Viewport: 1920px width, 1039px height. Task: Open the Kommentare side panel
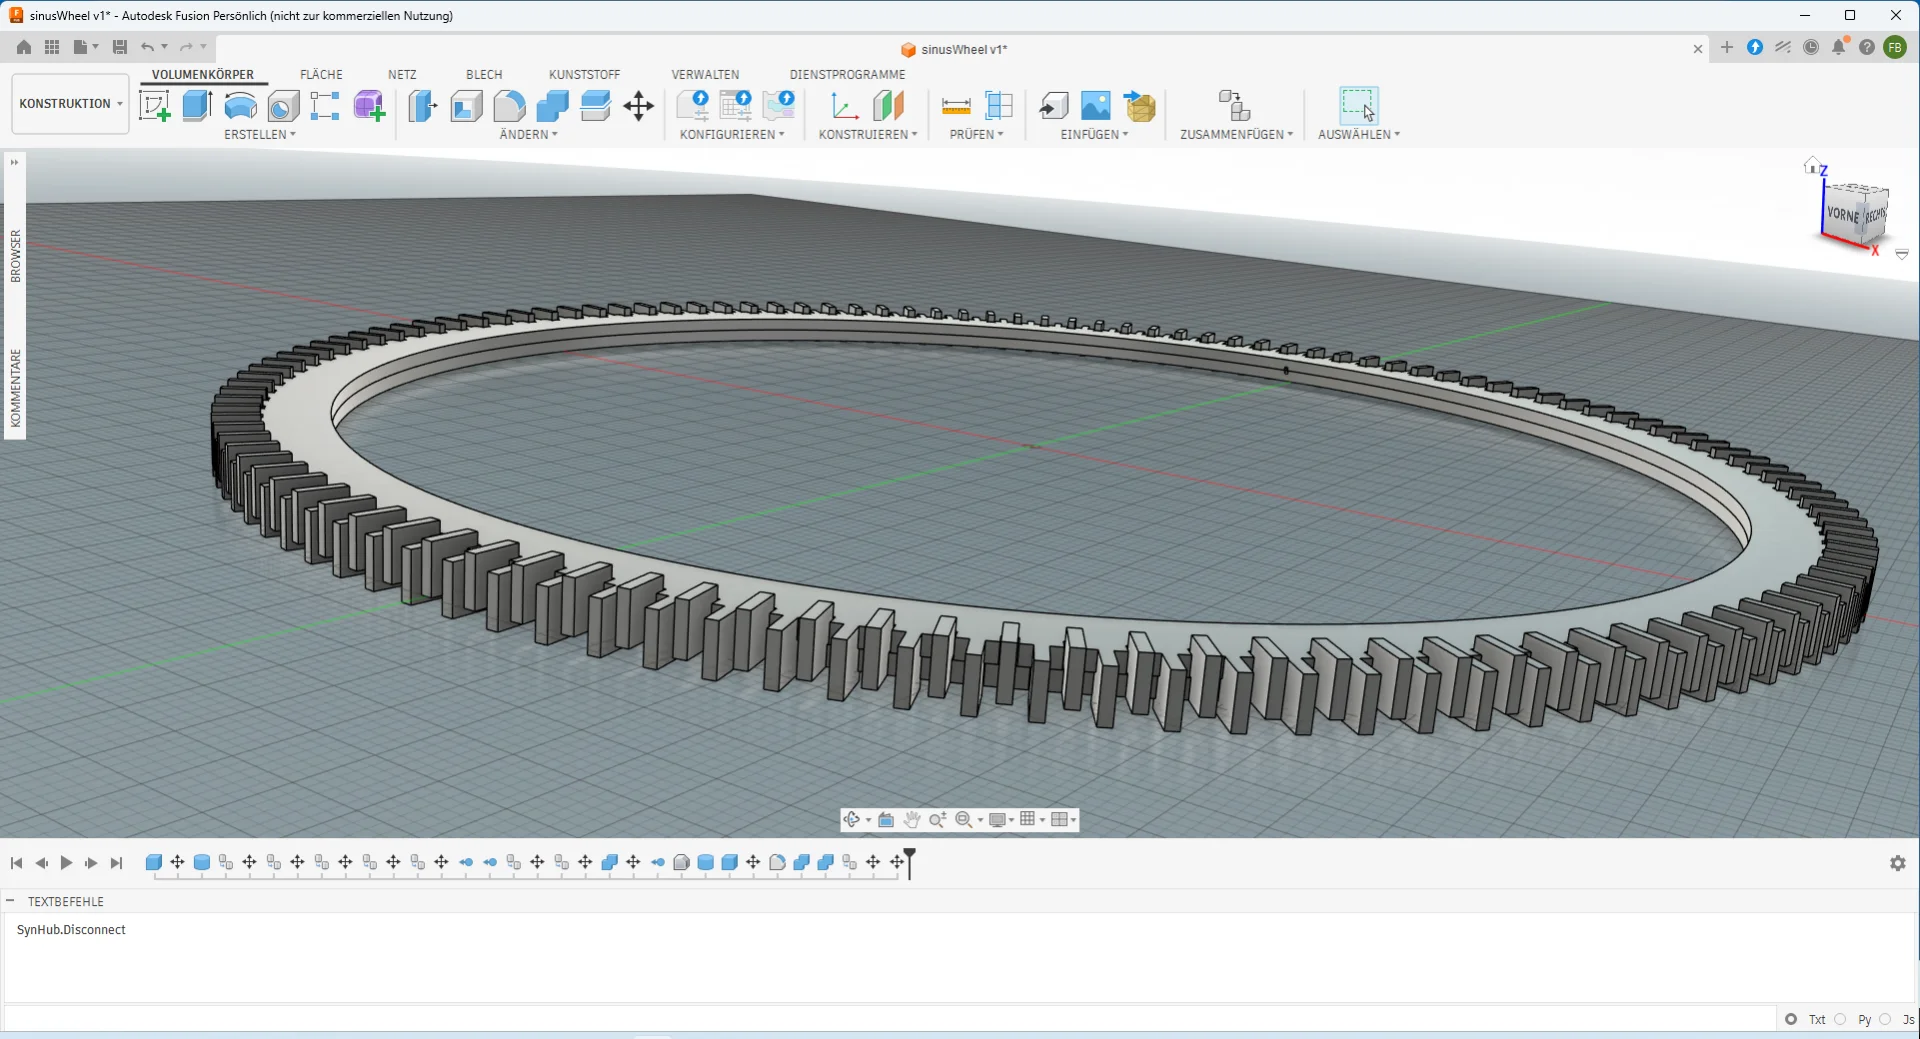click(15, 388)
